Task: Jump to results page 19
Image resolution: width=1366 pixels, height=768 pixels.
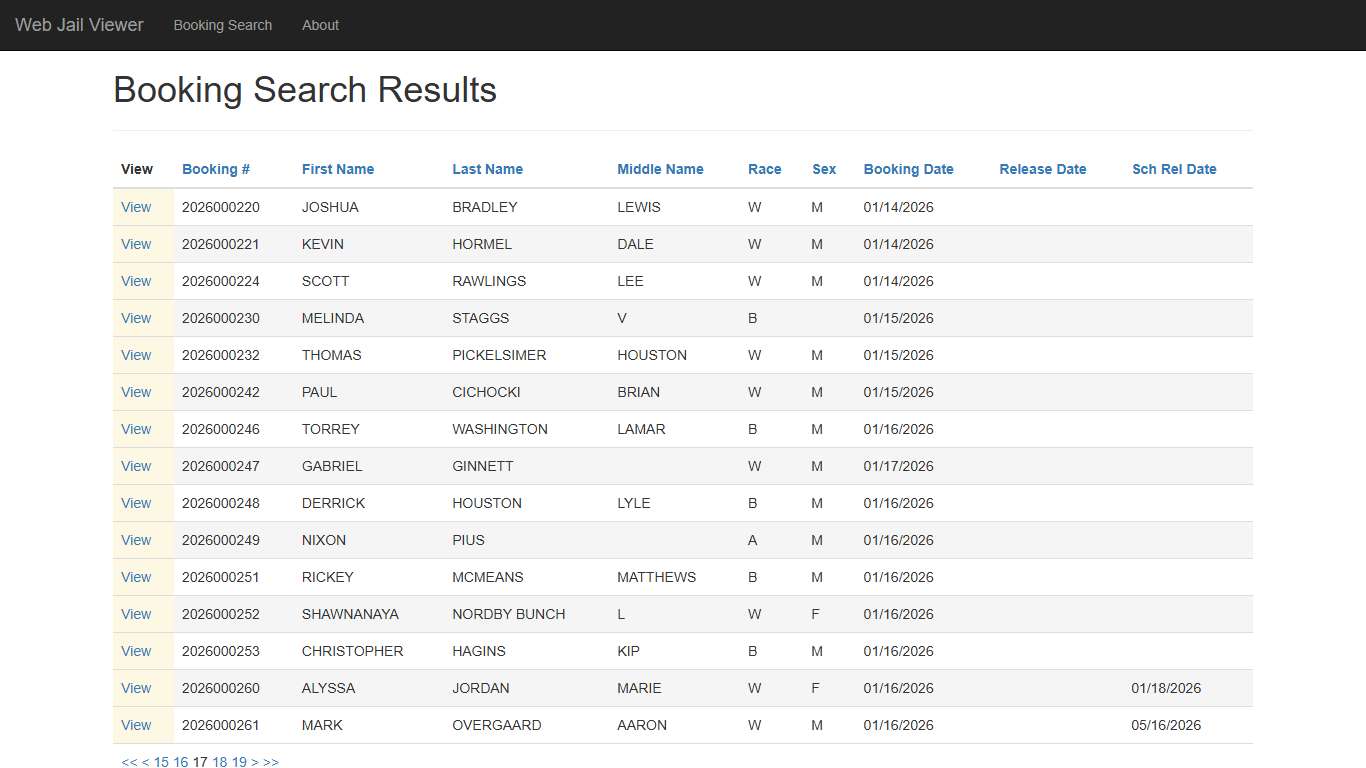Action: [x=238, y=762]
